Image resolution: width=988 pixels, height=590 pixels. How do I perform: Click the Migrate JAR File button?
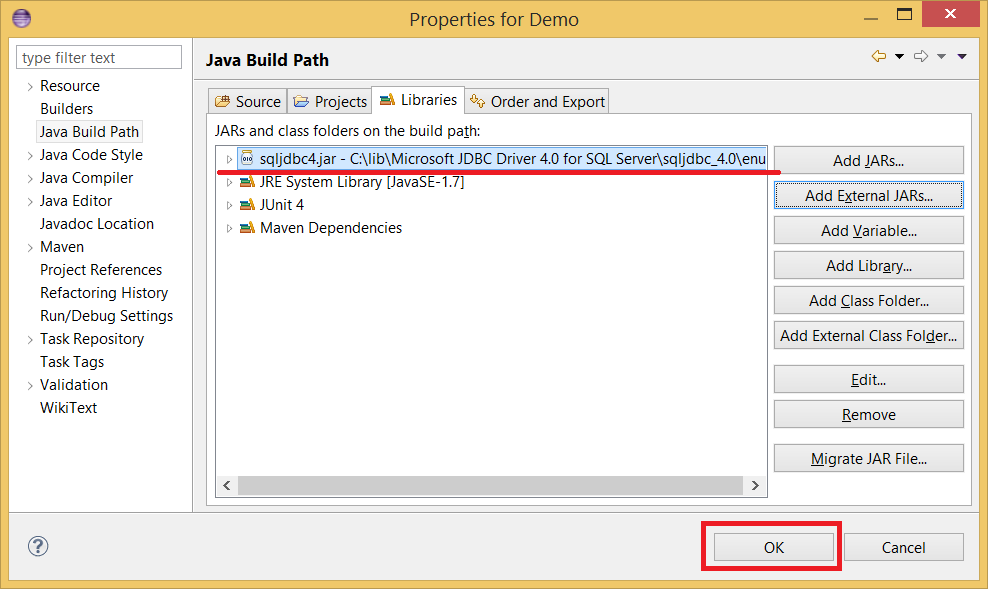tap(868, 458)
